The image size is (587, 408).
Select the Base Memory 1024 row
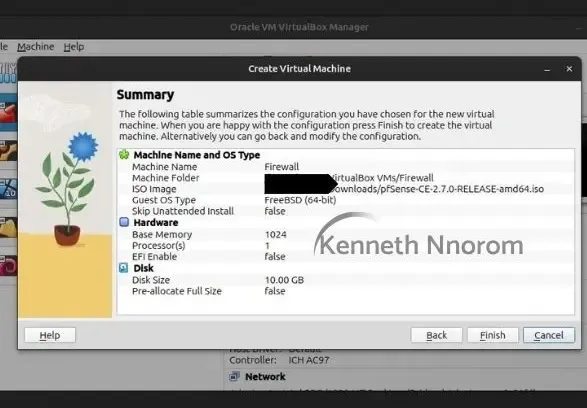pos(345,234)
